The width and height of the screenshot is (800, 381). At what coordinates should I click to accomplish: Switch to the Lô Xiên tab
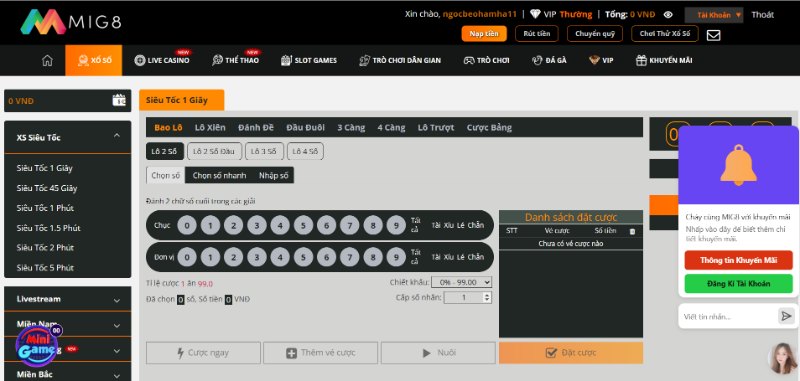coord(210,128)
